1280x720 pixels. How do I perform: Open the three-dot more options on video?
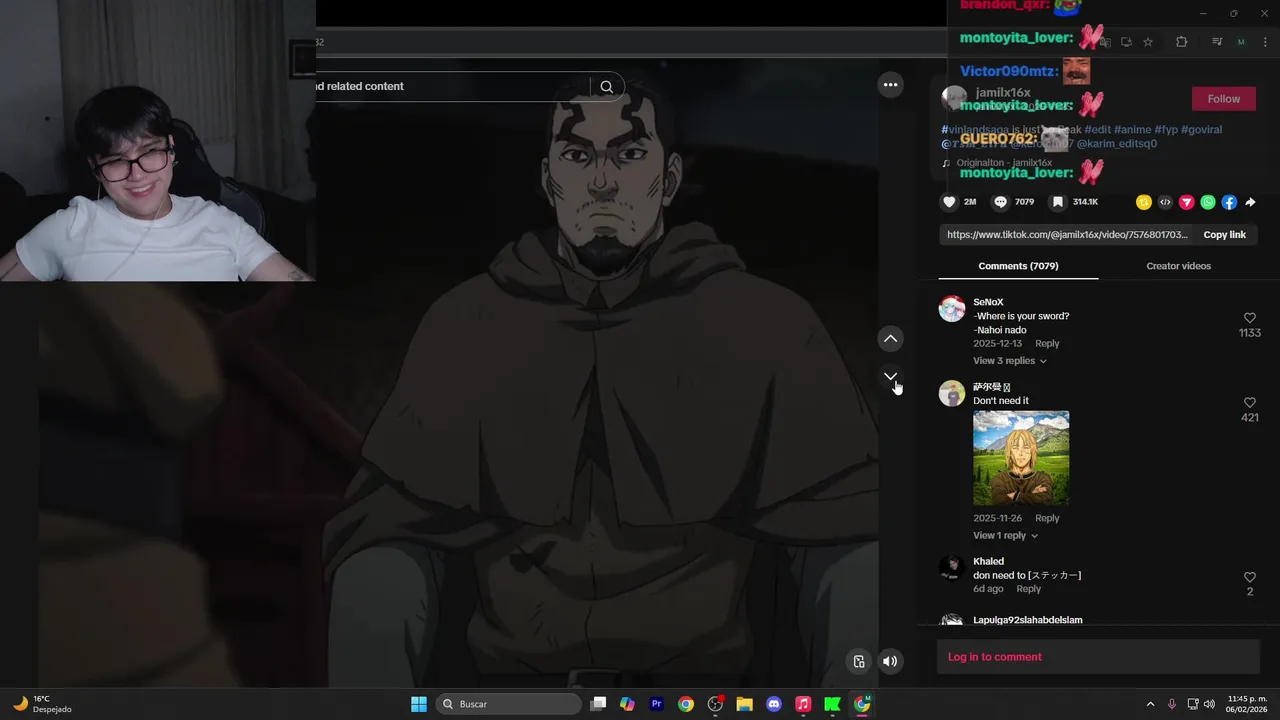point(890,85)
